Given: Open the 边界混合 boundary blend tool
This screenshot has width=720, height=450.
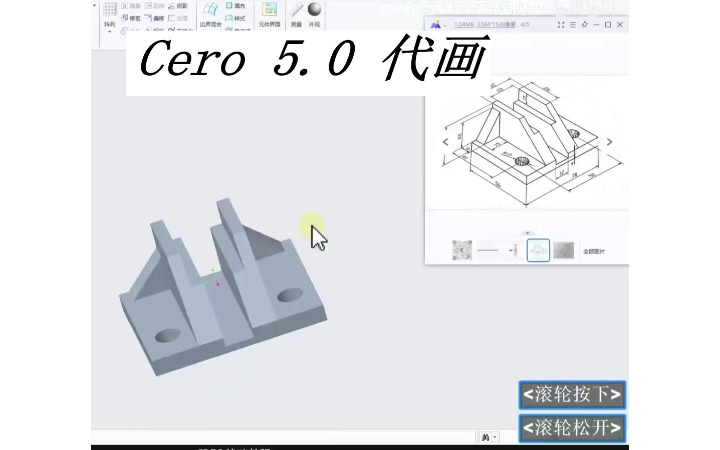Looking at the screenshot, I should pos(211,15).
